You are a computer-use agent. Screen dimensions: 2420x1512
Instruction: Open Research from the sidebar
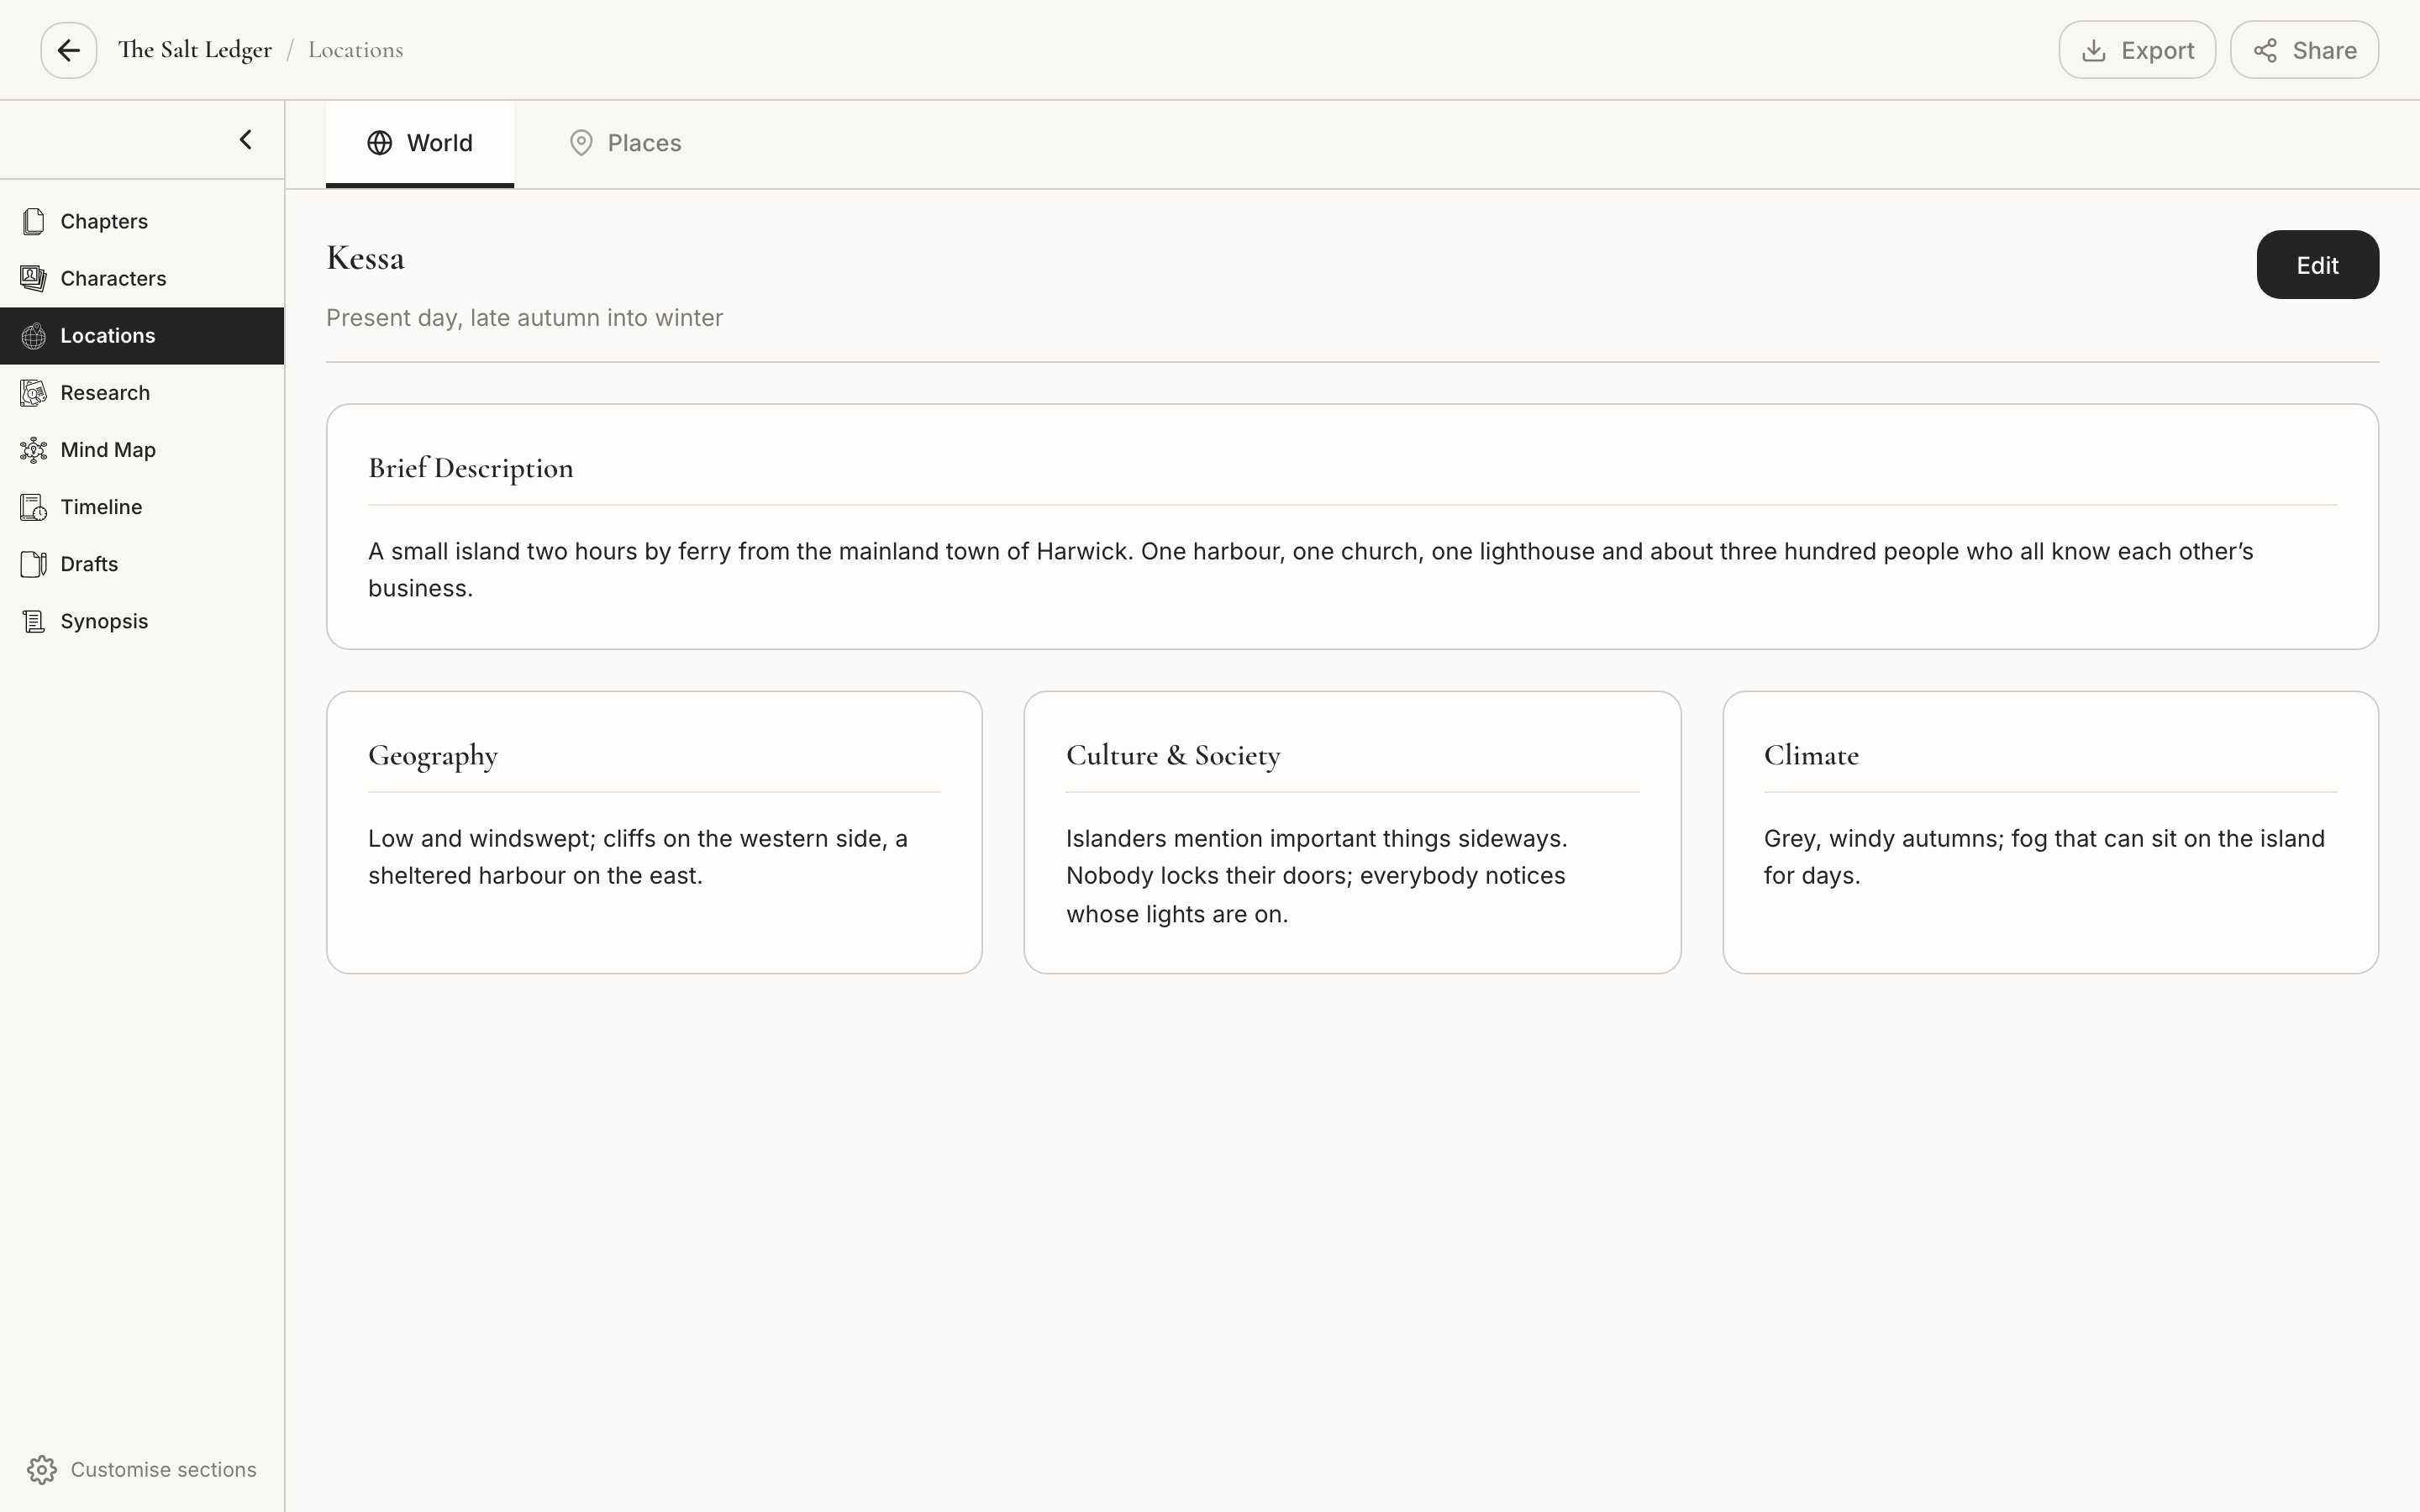pos(142,393)
